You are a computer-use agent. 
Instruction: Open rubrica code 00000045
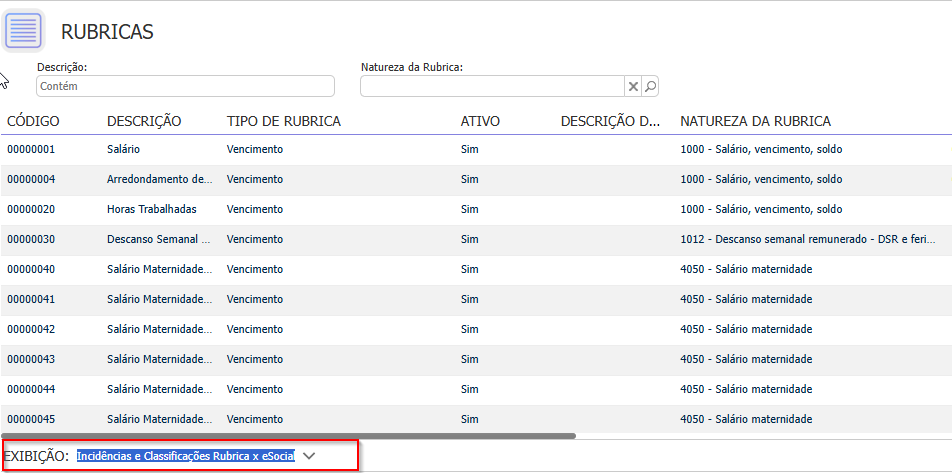(31, 419)
